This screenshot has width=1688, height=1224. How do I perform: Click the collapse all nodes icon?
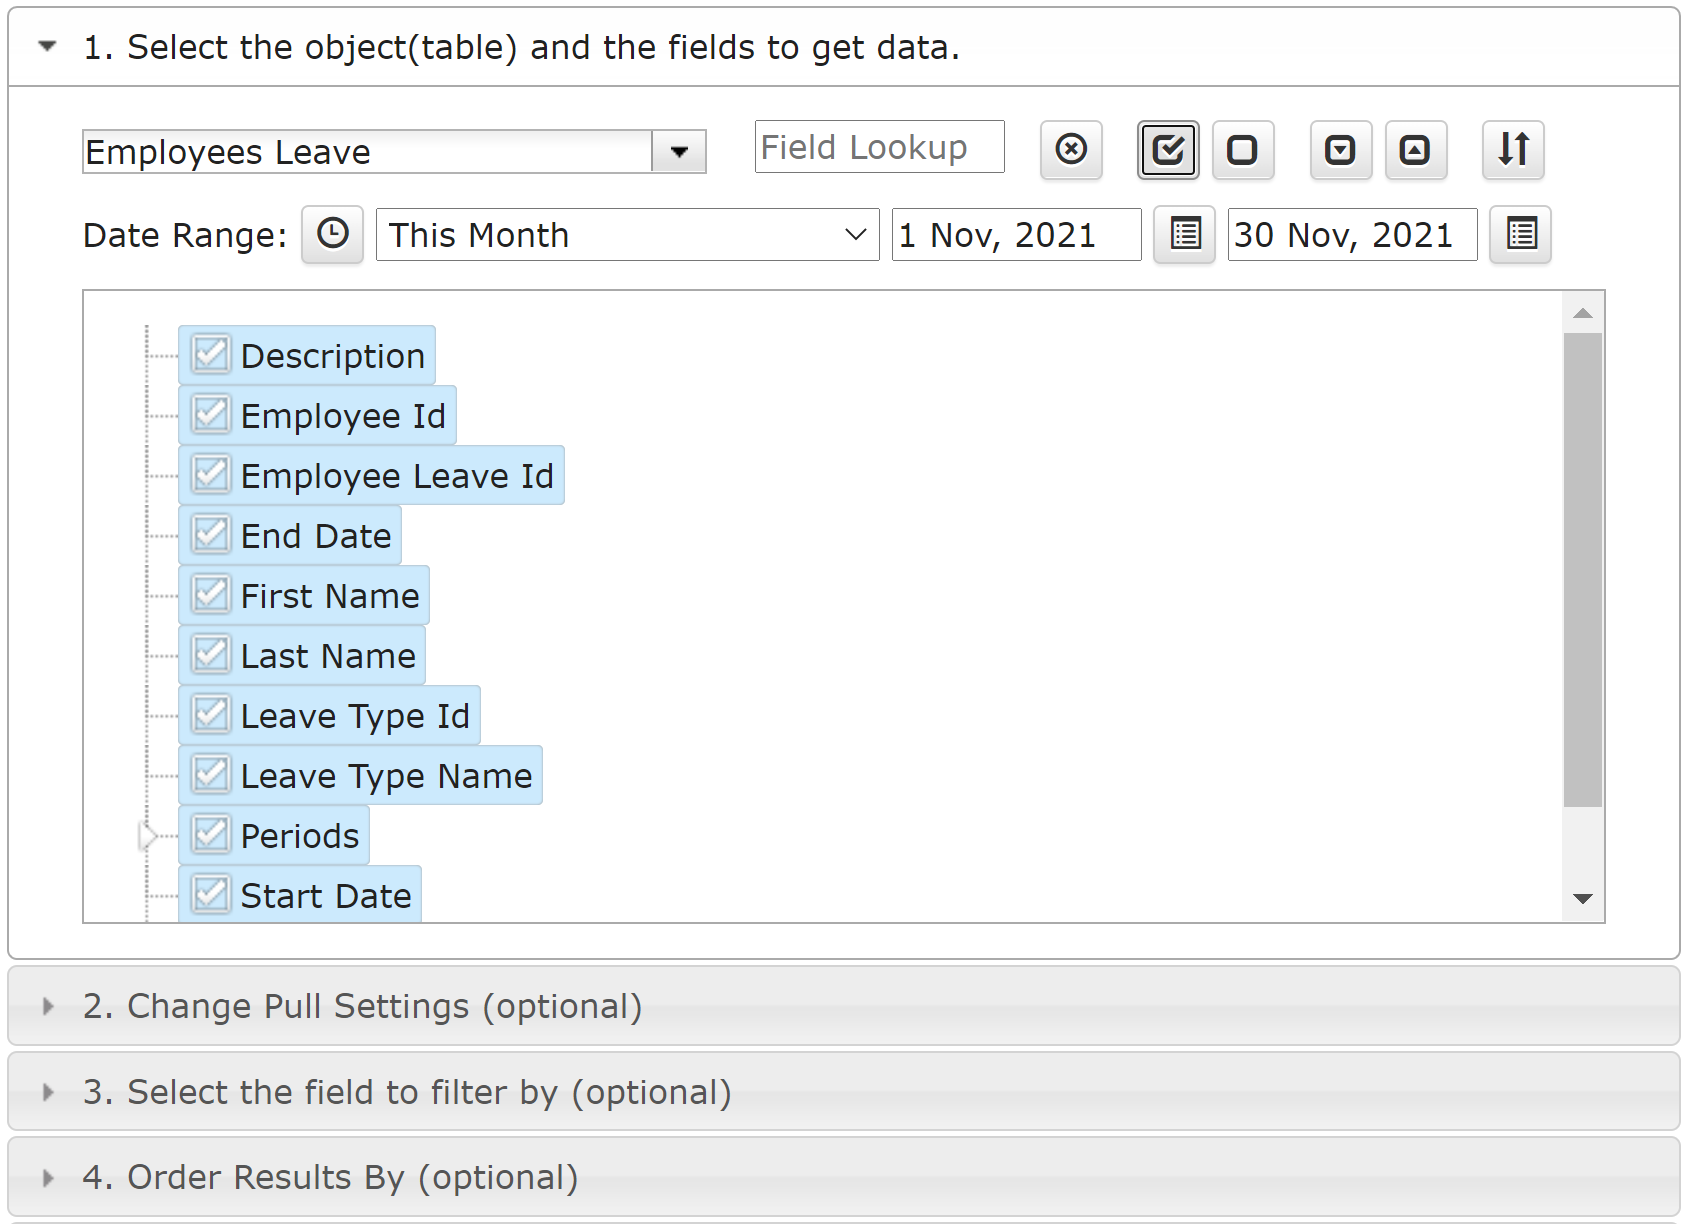[x=1416, y=150]
